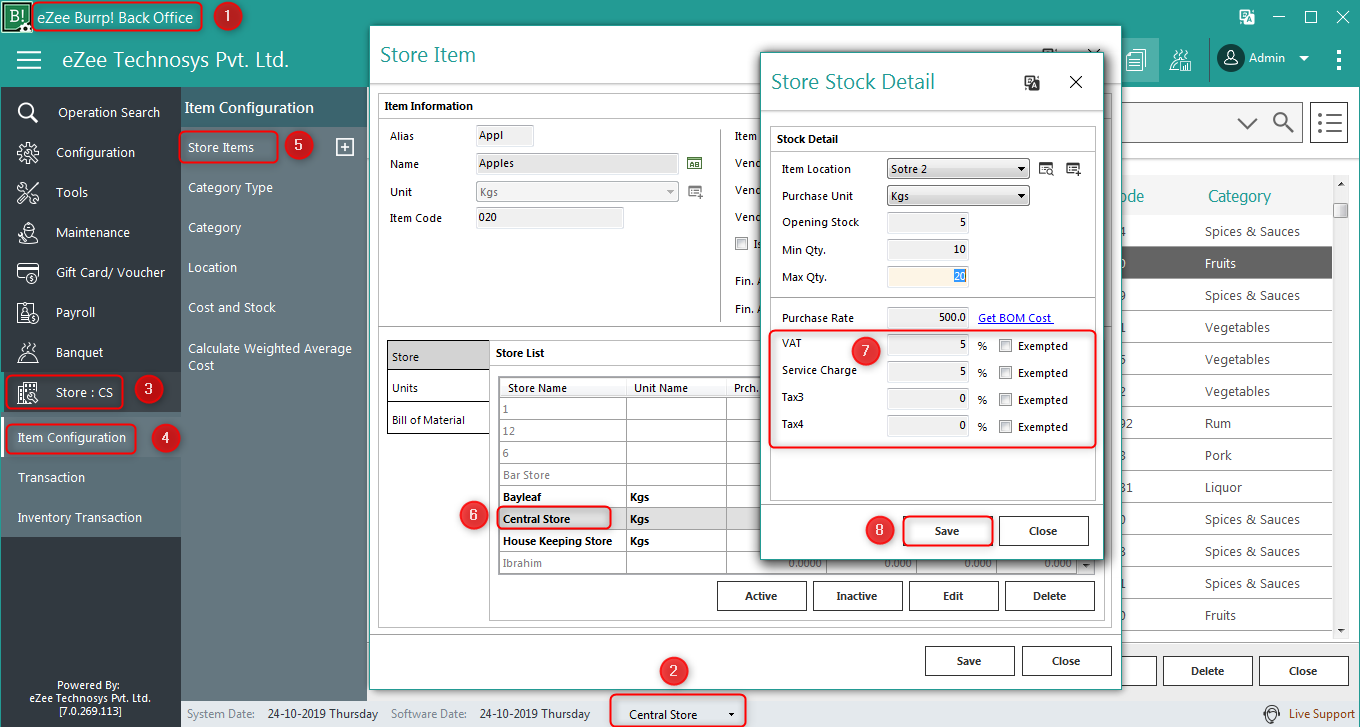Viewport: 1360px width, 727px height.
Task: Click search-location icon next to Item Location
Action: 1046,169
